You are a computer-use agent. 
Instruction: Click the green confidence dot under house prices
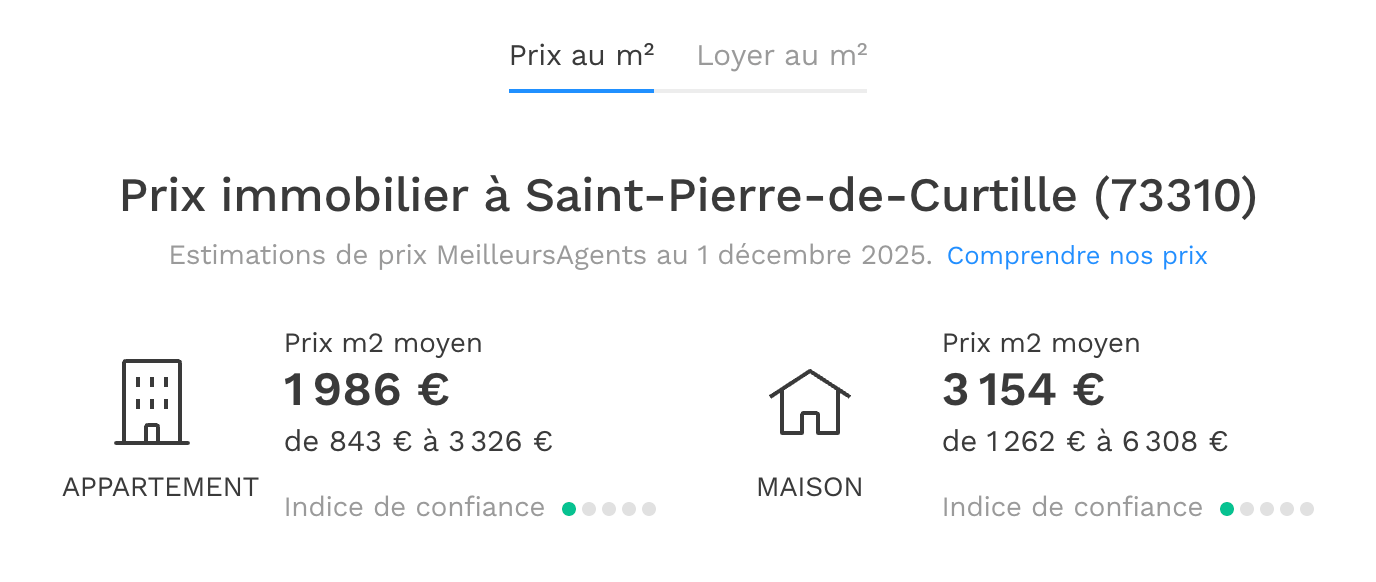(x=1227, y=509)
